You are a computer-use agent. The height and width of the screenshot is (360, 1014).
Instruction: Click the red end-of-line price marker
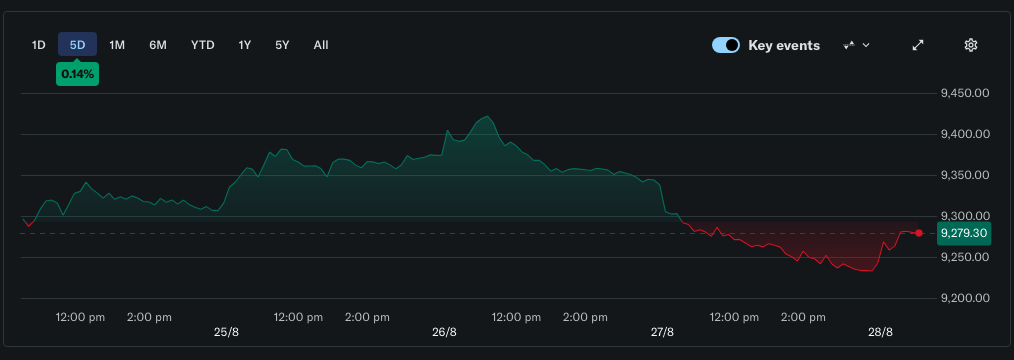pos(919,233)
